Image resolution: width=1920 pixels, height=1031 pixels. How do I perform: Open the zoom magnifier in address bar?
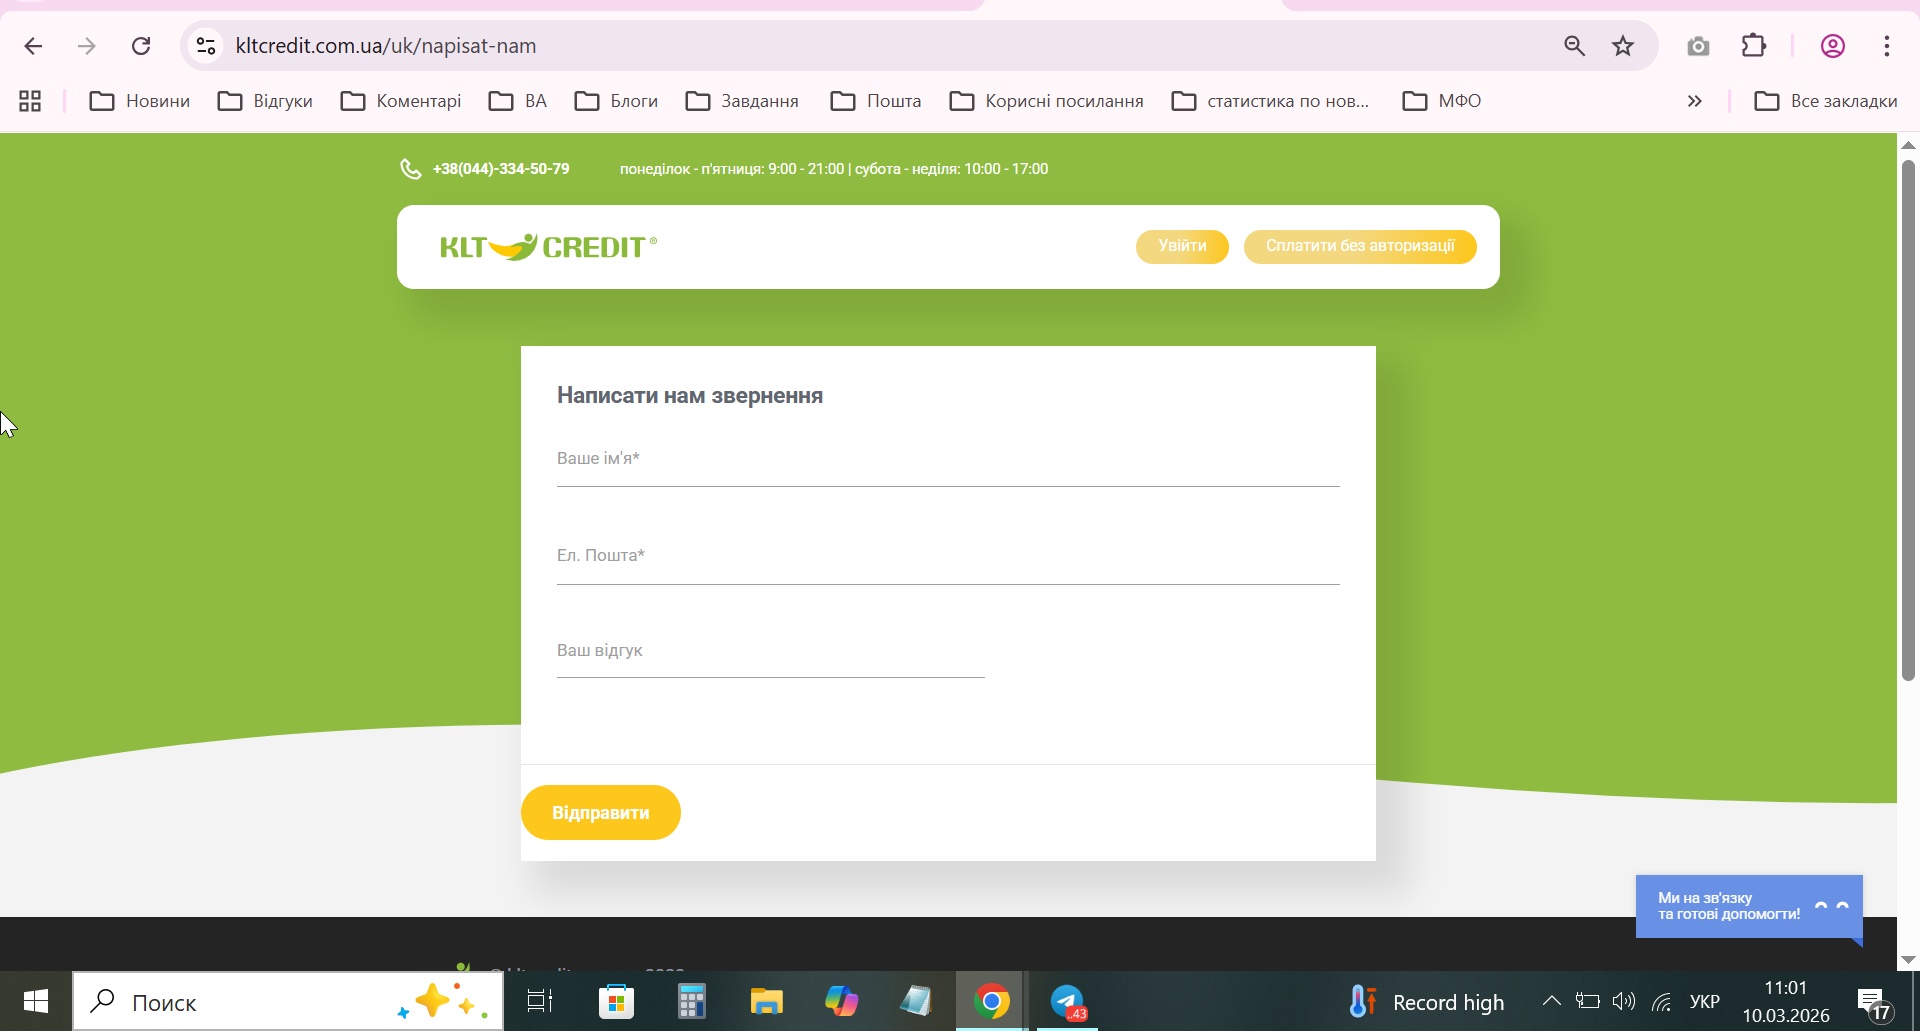pos(1574,46)
